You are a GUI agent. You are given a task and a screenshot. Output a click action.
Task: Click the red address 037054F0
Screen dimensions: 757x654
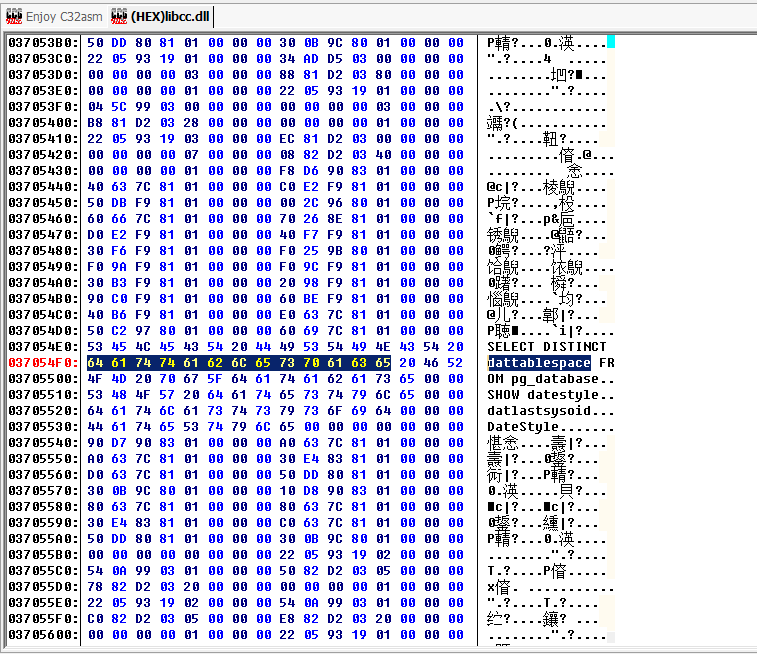(42, 362)
